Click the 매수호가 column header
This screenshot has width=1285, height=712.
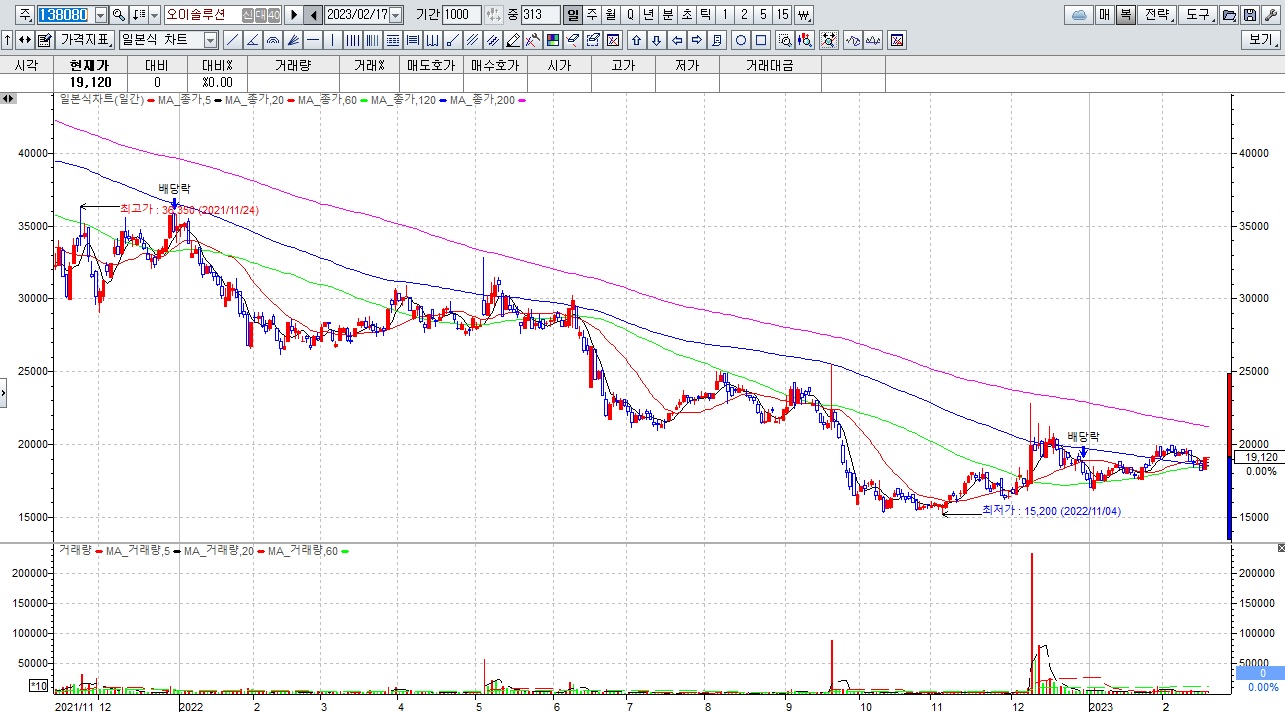tap(495, 65)
